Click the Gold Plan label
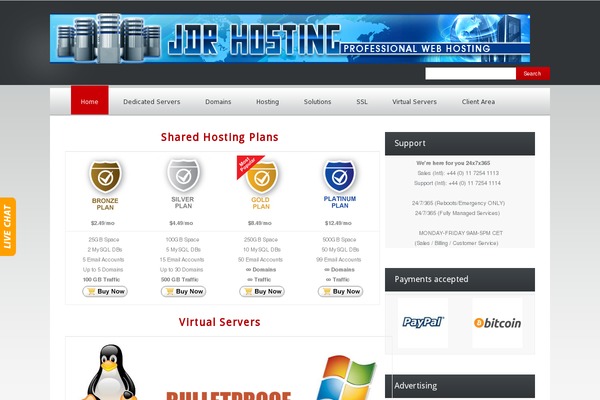 [x=261, y=203]
